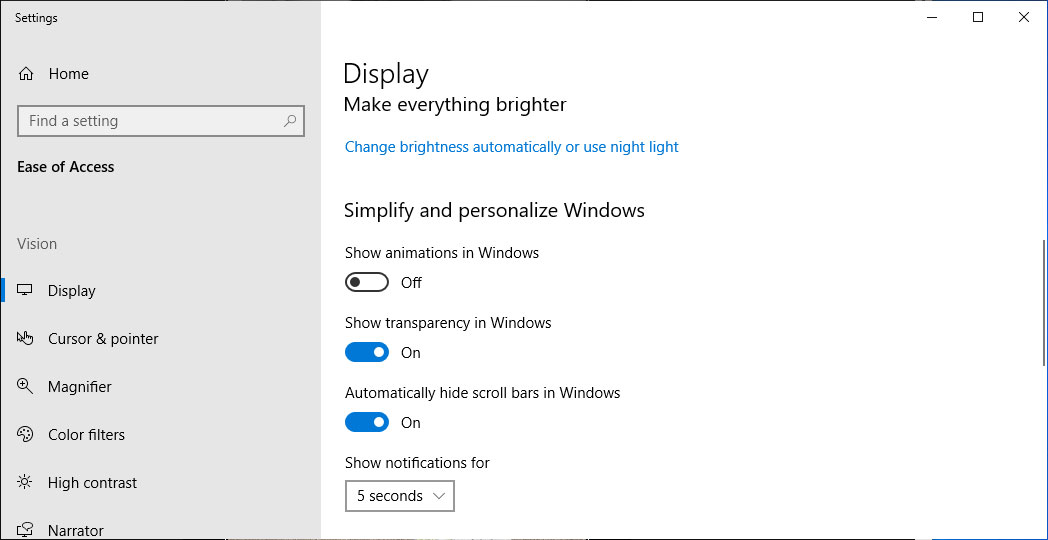Open the Show notifications for dropdown

click(400, 496)
